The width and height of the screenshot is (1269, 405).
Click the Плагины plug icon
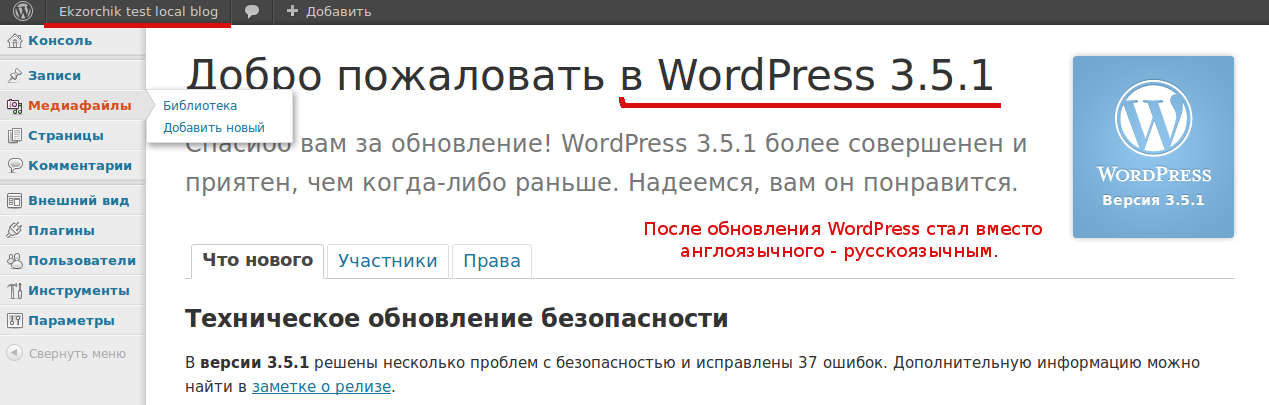pyautogui.click(x=14, y=231)
